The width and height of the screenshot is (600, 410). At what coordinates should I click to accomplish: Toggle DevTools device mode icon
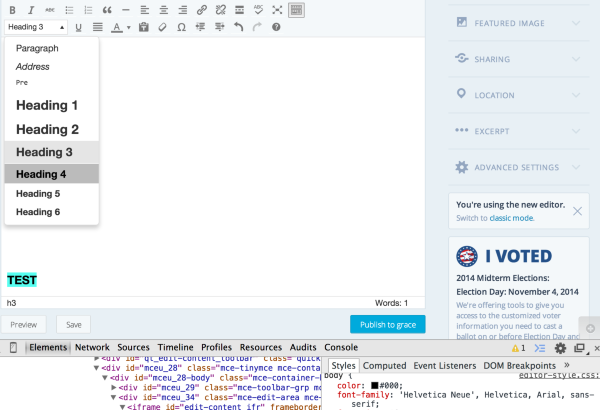(13, 348)
